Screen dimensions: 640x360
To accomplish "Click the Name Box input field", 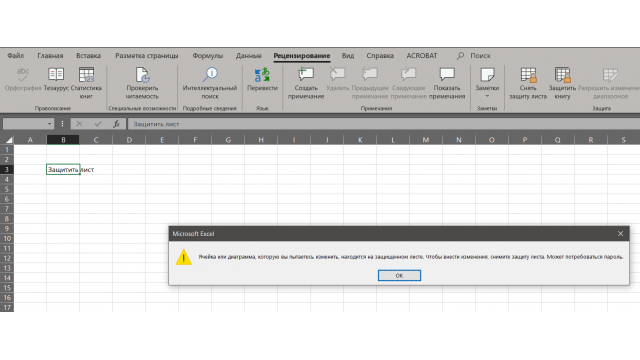I will pos(24,124).
